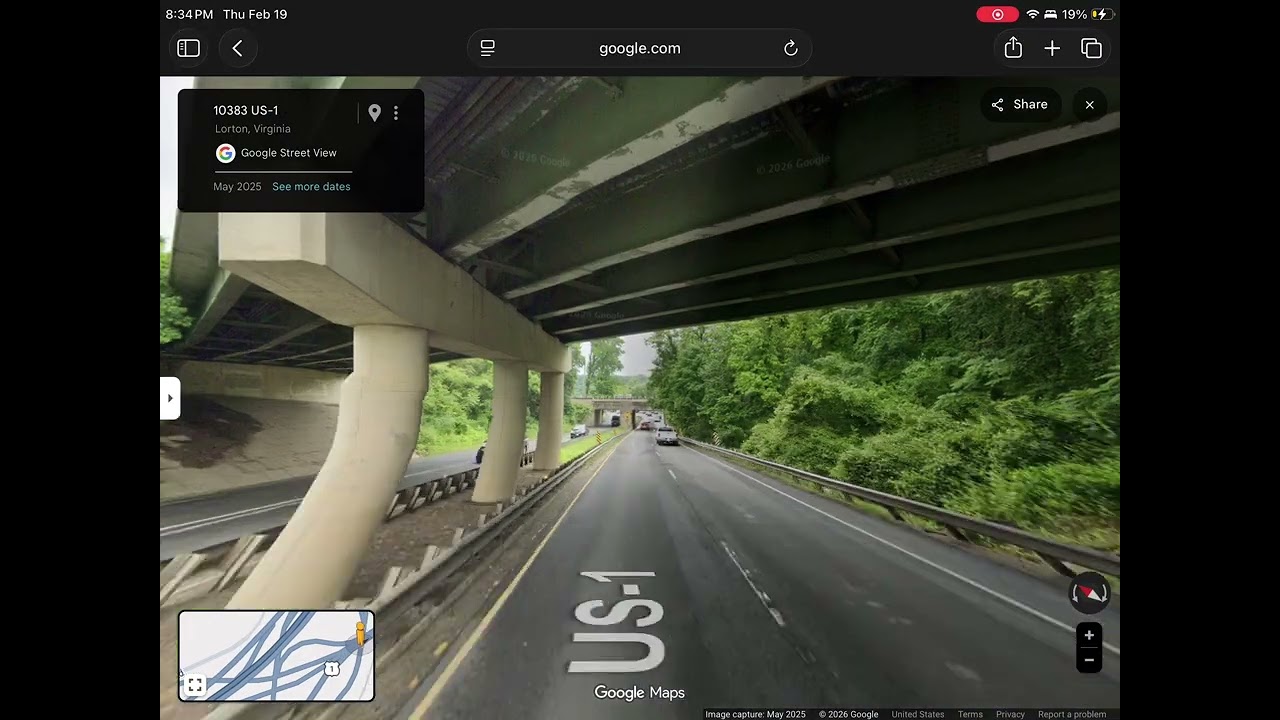The width and height of the screenshot is (1280, 720).
Task: Click the Pegman marker on minimap
Action: pyautogui.click(x=361, y=633)
